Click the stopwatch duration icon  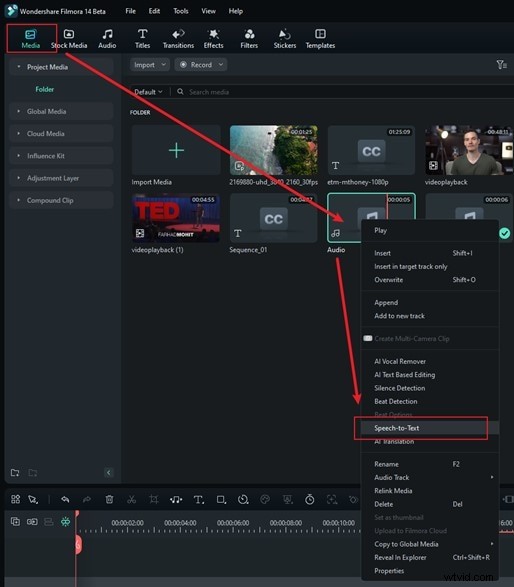(x=310, y=499)
